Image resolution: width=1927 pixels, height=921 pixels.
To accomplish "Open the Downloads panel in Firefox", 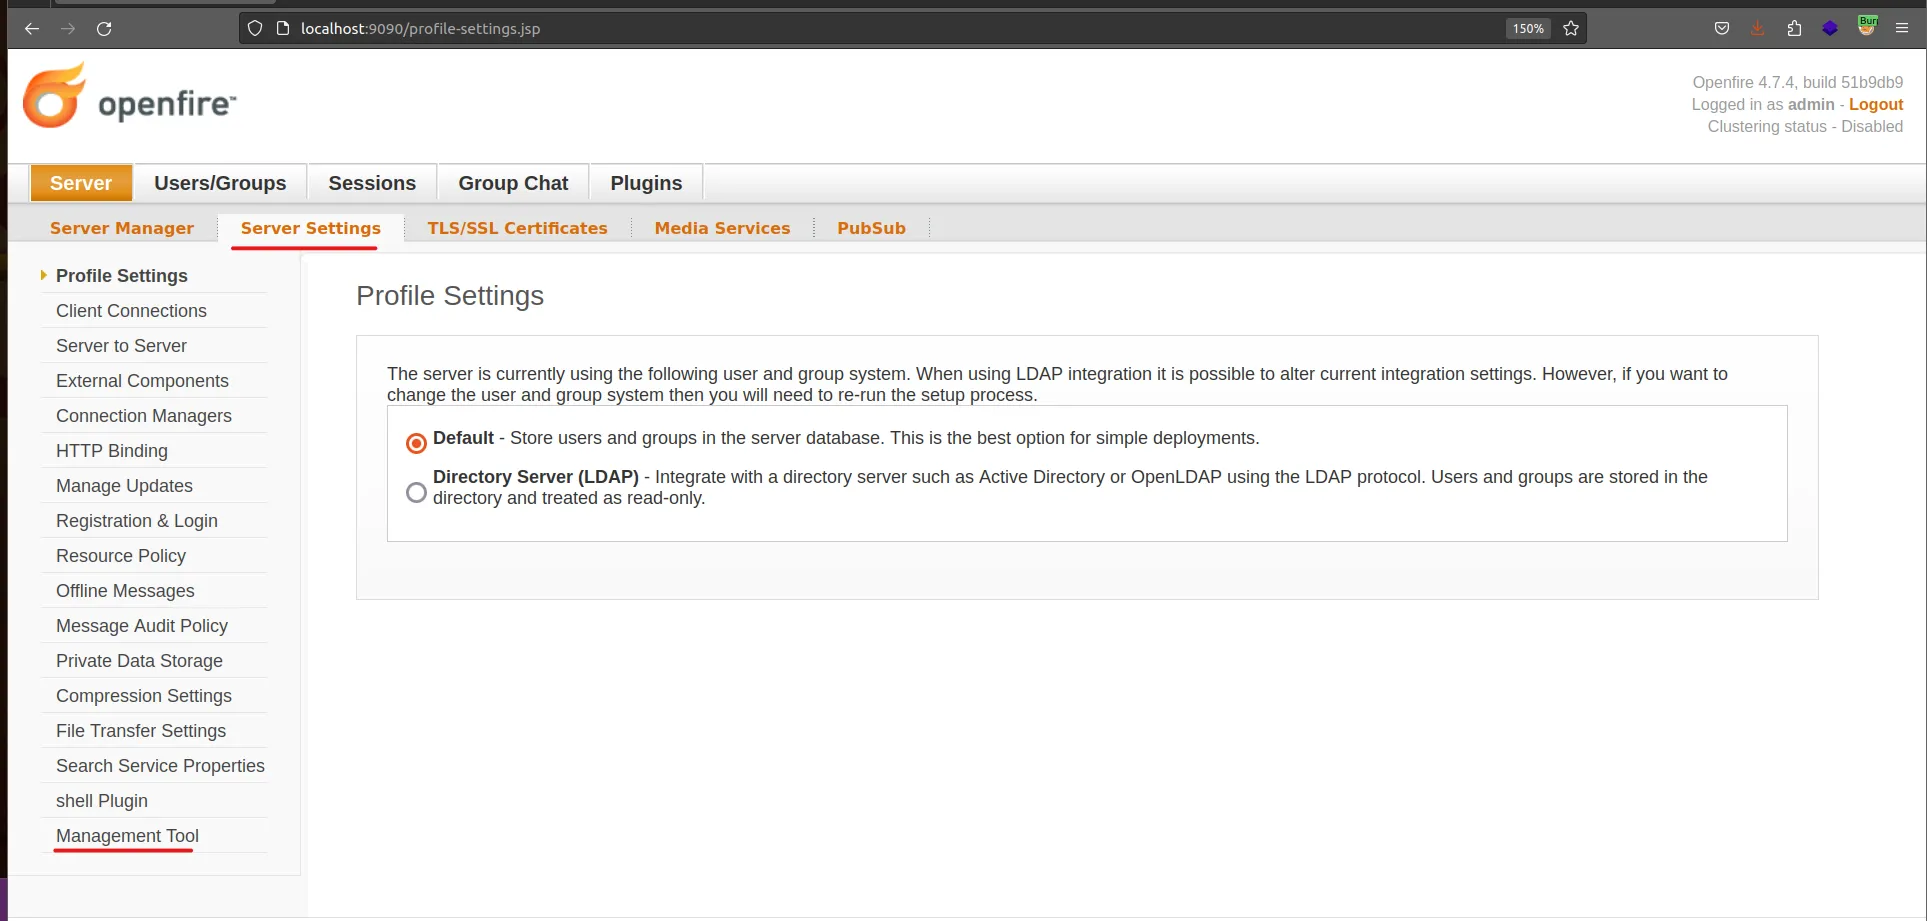I will point(1757,28).
